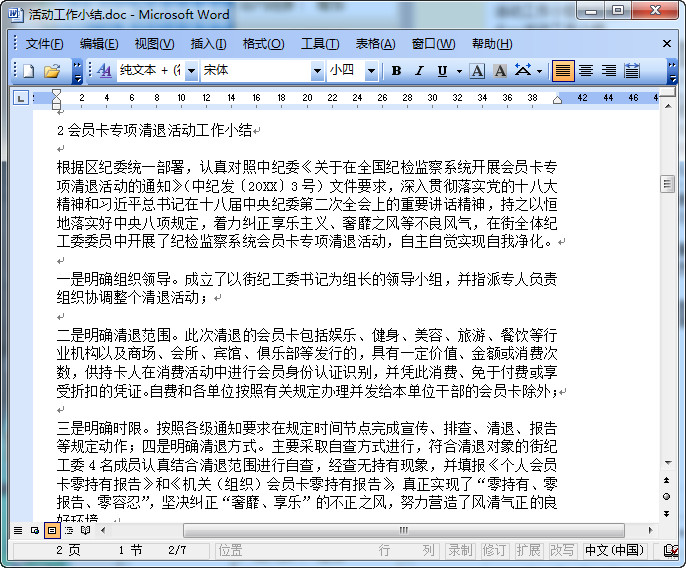
Task: Click the horizontal scrollbar thumb
Action: point(403,530)
